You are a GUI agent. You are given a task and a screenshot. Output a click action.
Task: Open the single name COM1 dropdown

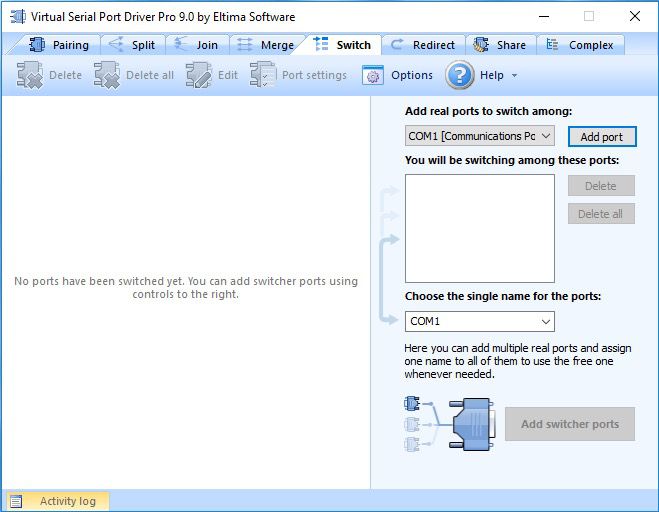[x=480, y=322]
